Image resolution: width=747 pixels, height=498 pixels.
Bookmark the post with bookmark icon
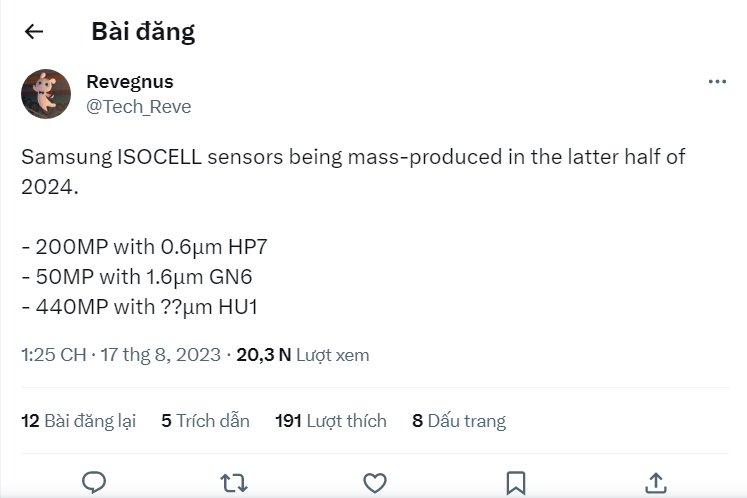click(x=515, y=483)
